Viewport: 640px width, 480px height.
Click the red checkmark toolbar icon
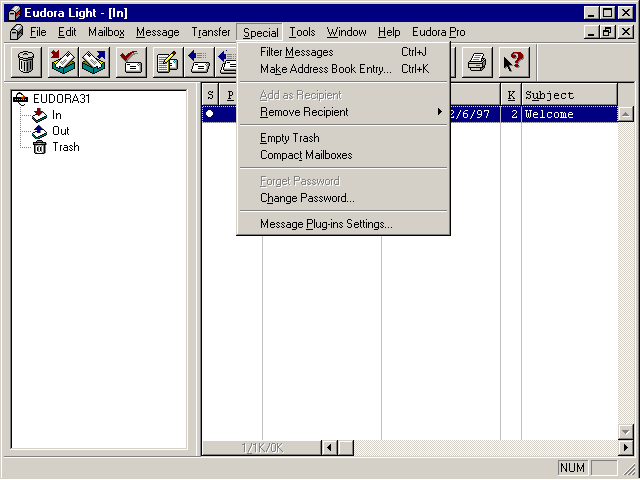(131, 62)
